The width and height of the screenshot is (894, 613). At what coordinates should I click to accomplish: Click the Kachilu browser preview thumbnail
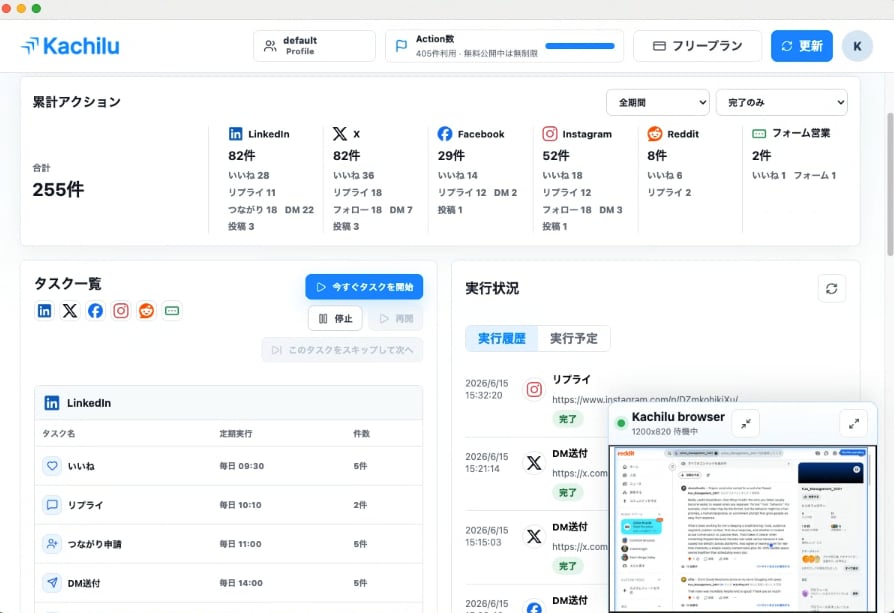[x=742, y=529]
